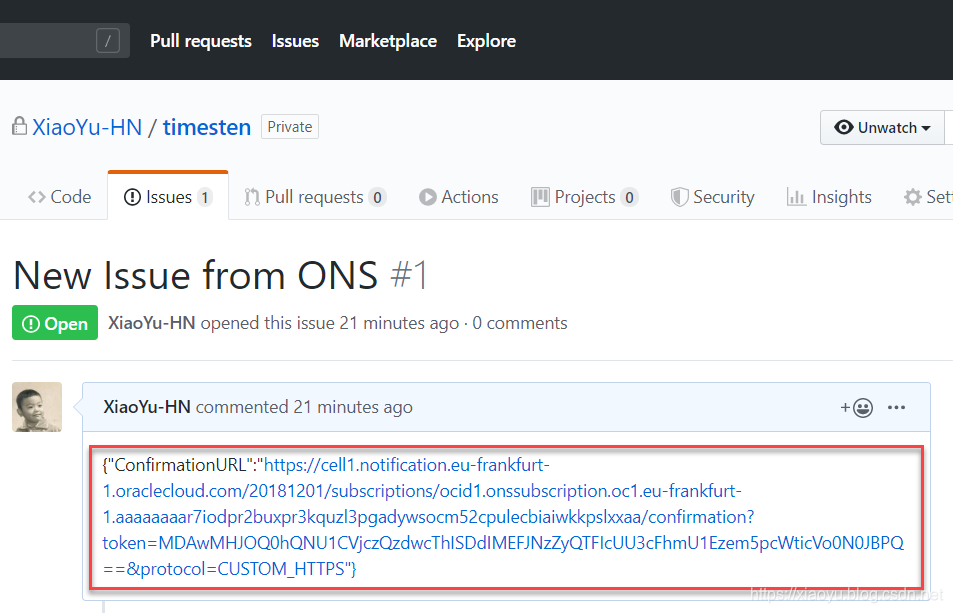The height and width of the screenshot is (613, 953).
Task: Click commented 21 minutes ago timestamp
Action: (353, 406)
